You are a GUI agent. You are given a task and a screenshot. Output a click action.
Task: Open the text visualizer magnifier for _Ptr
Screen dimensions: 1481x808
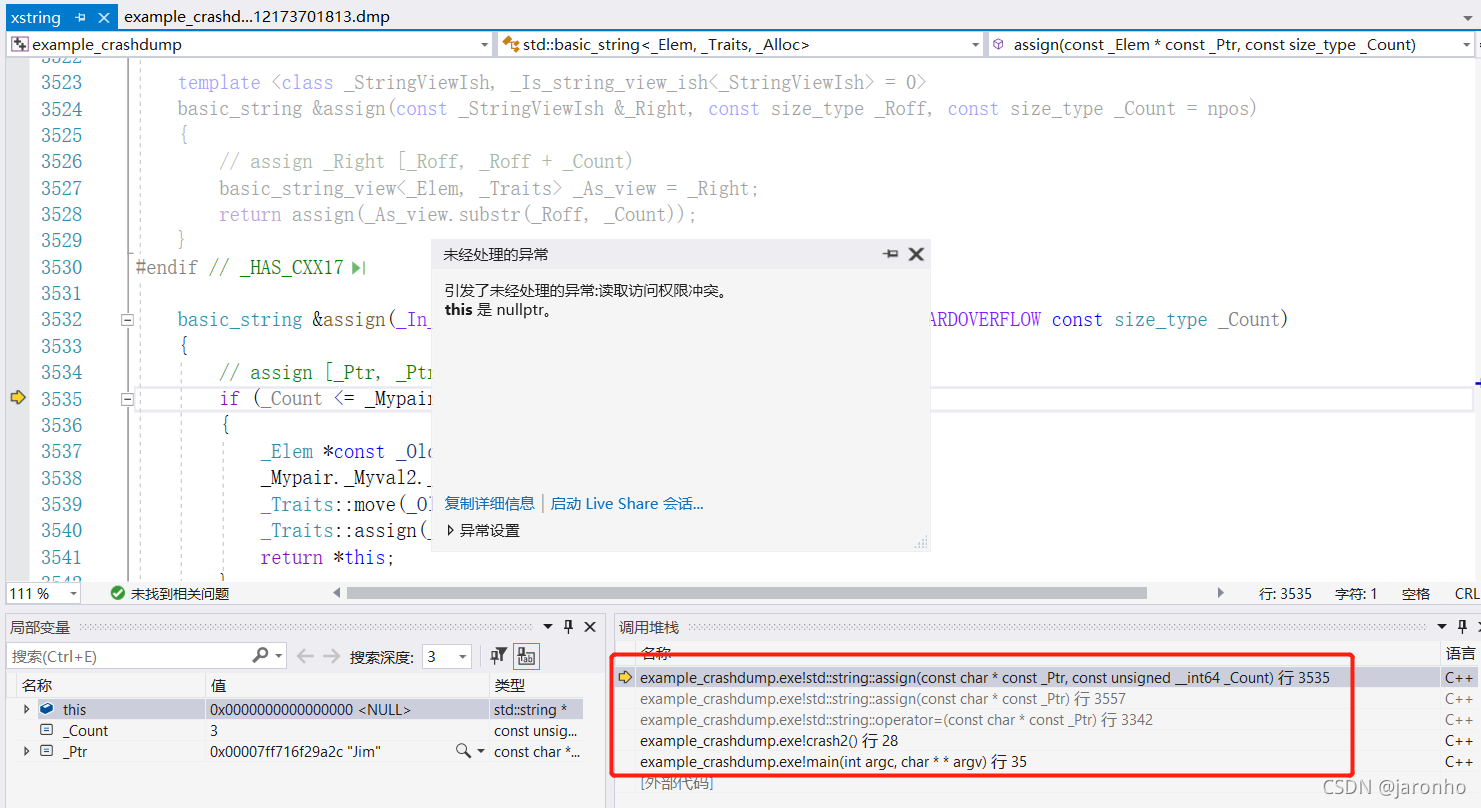click(462, 750)
